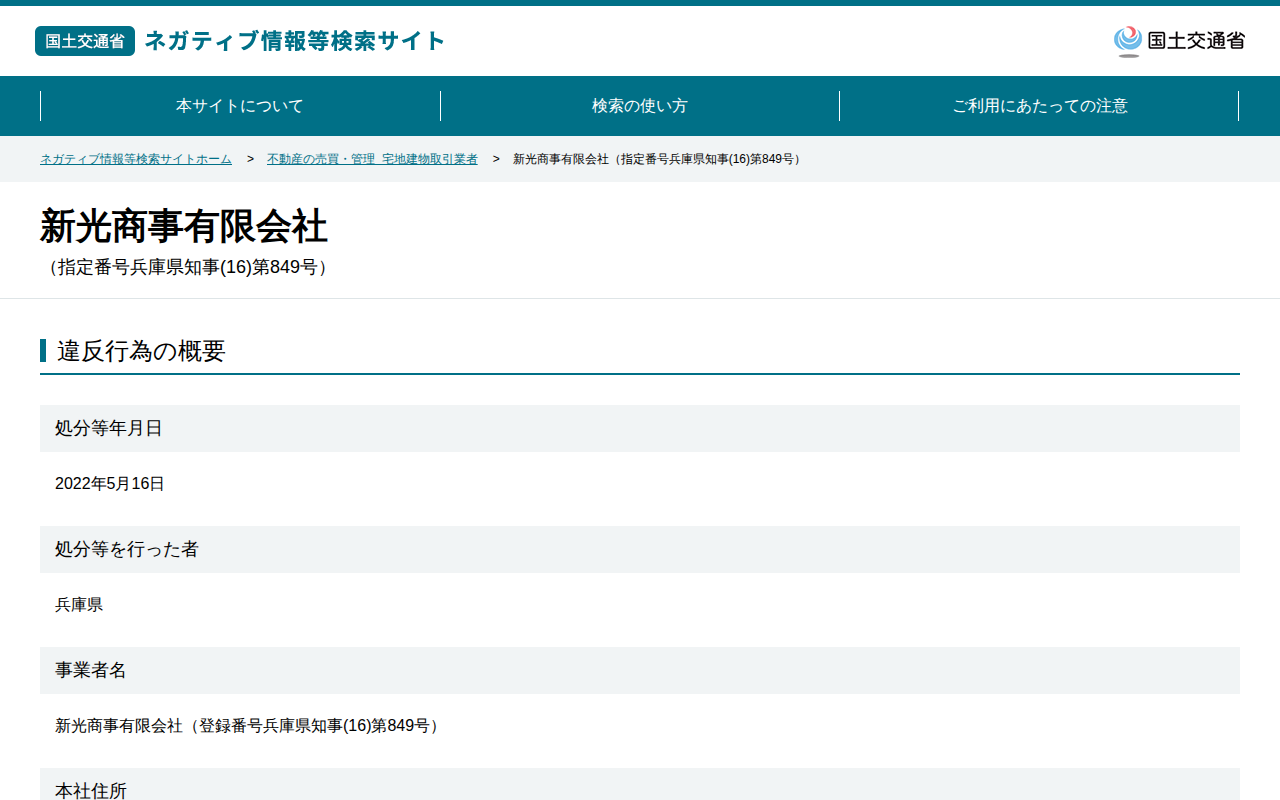Click 新光商事有限会社（登録番号兵庫県知事(16)第849号） value
The image size is (1280, 800).
pyautogui.click(x=250, y=726)
